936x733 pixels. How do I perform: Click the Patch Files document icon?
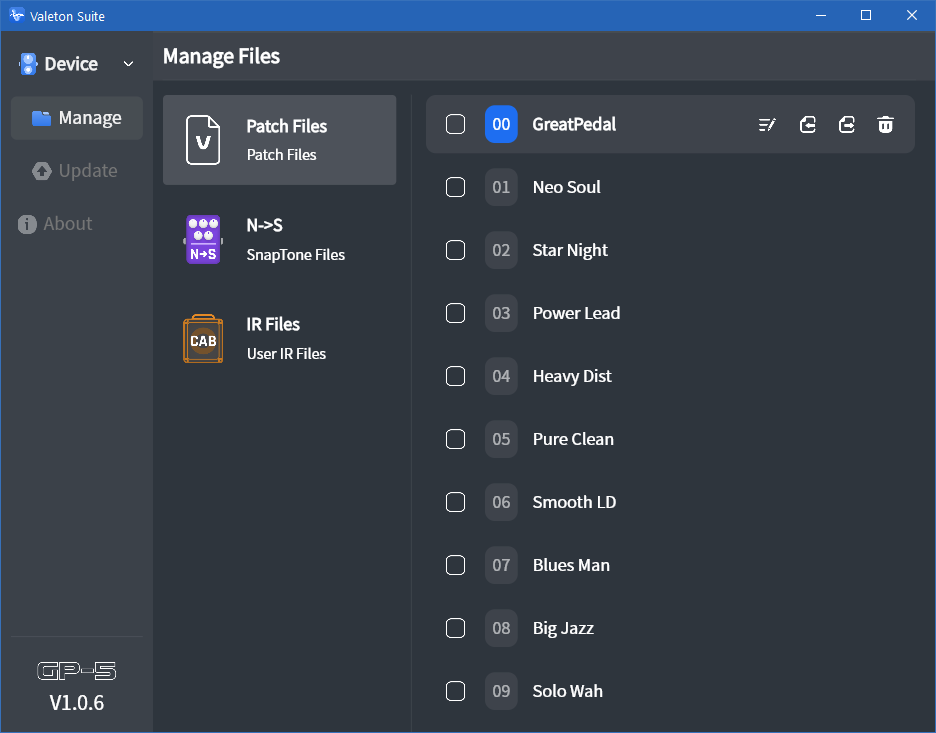coord(203,140)
